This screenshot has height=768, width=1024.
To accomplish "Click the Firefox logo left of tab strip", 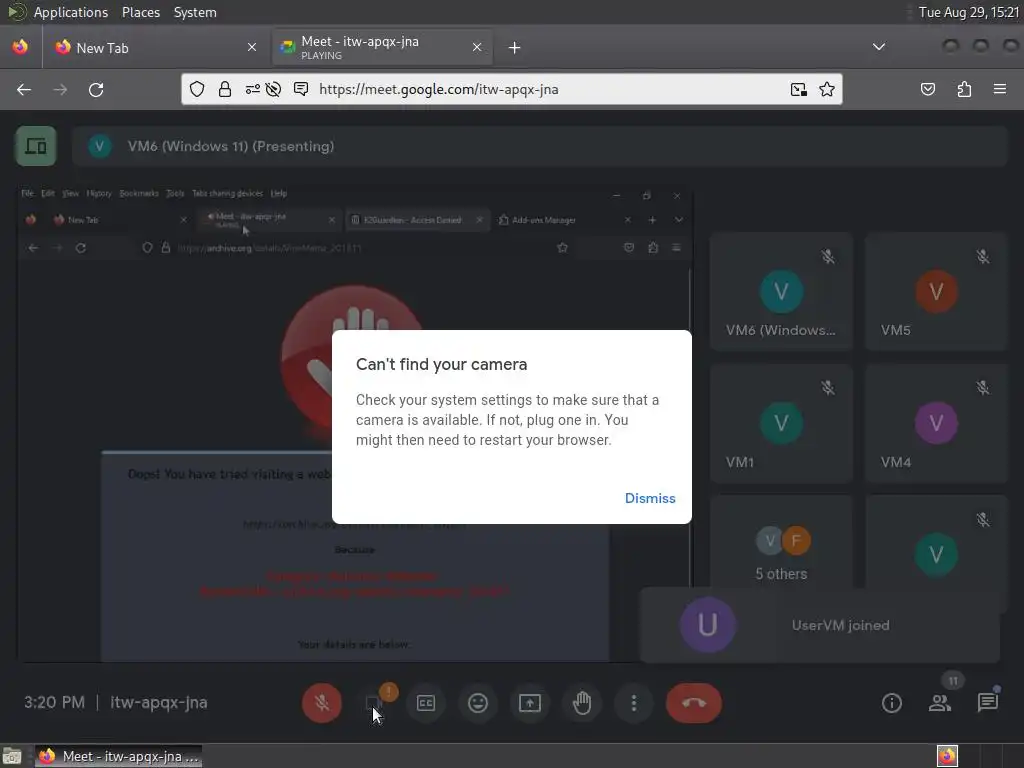I will [20, 47].
